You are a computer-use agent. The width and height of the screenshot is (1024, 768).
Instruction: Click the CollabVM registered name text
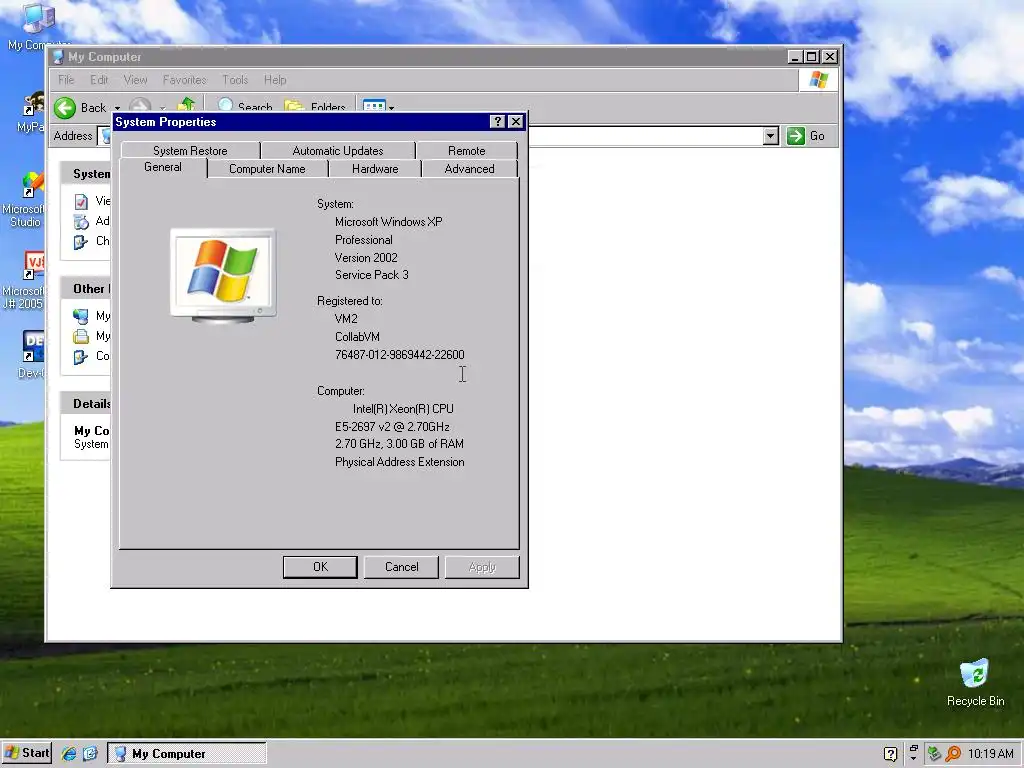pyautogui.click(x=357, y=337)
